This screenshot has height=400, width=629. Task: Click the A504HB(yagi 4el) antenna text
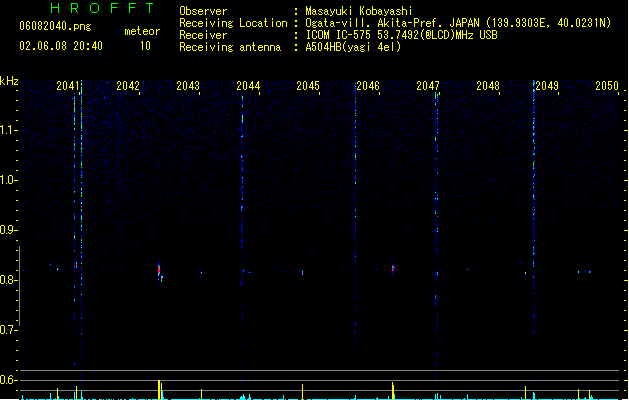pyautogui.click(x=353, y=47)
